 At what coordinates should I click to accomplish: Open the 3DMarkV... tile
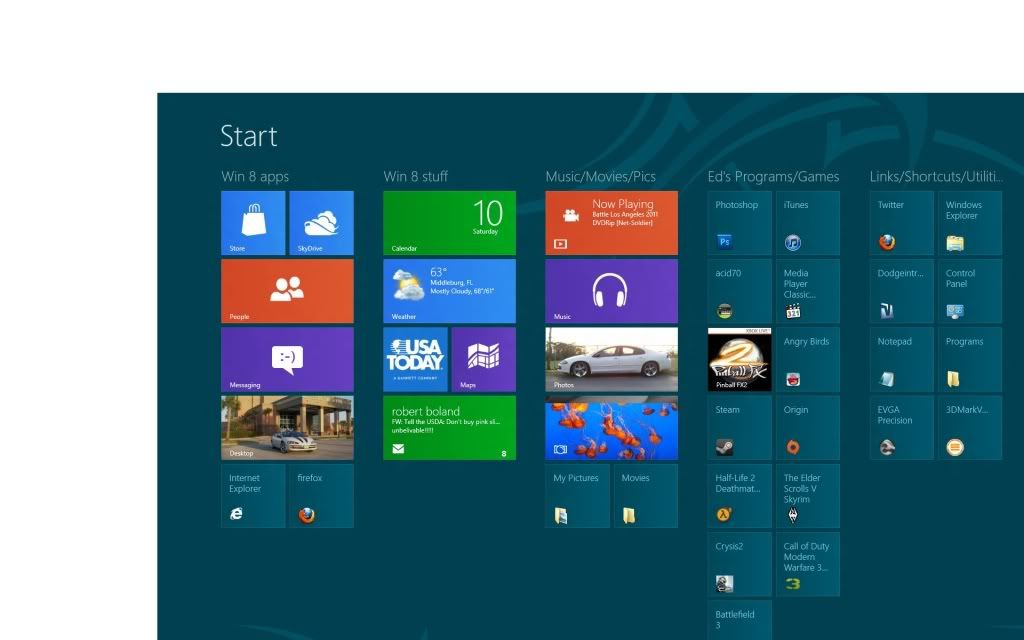pos(970,428)
